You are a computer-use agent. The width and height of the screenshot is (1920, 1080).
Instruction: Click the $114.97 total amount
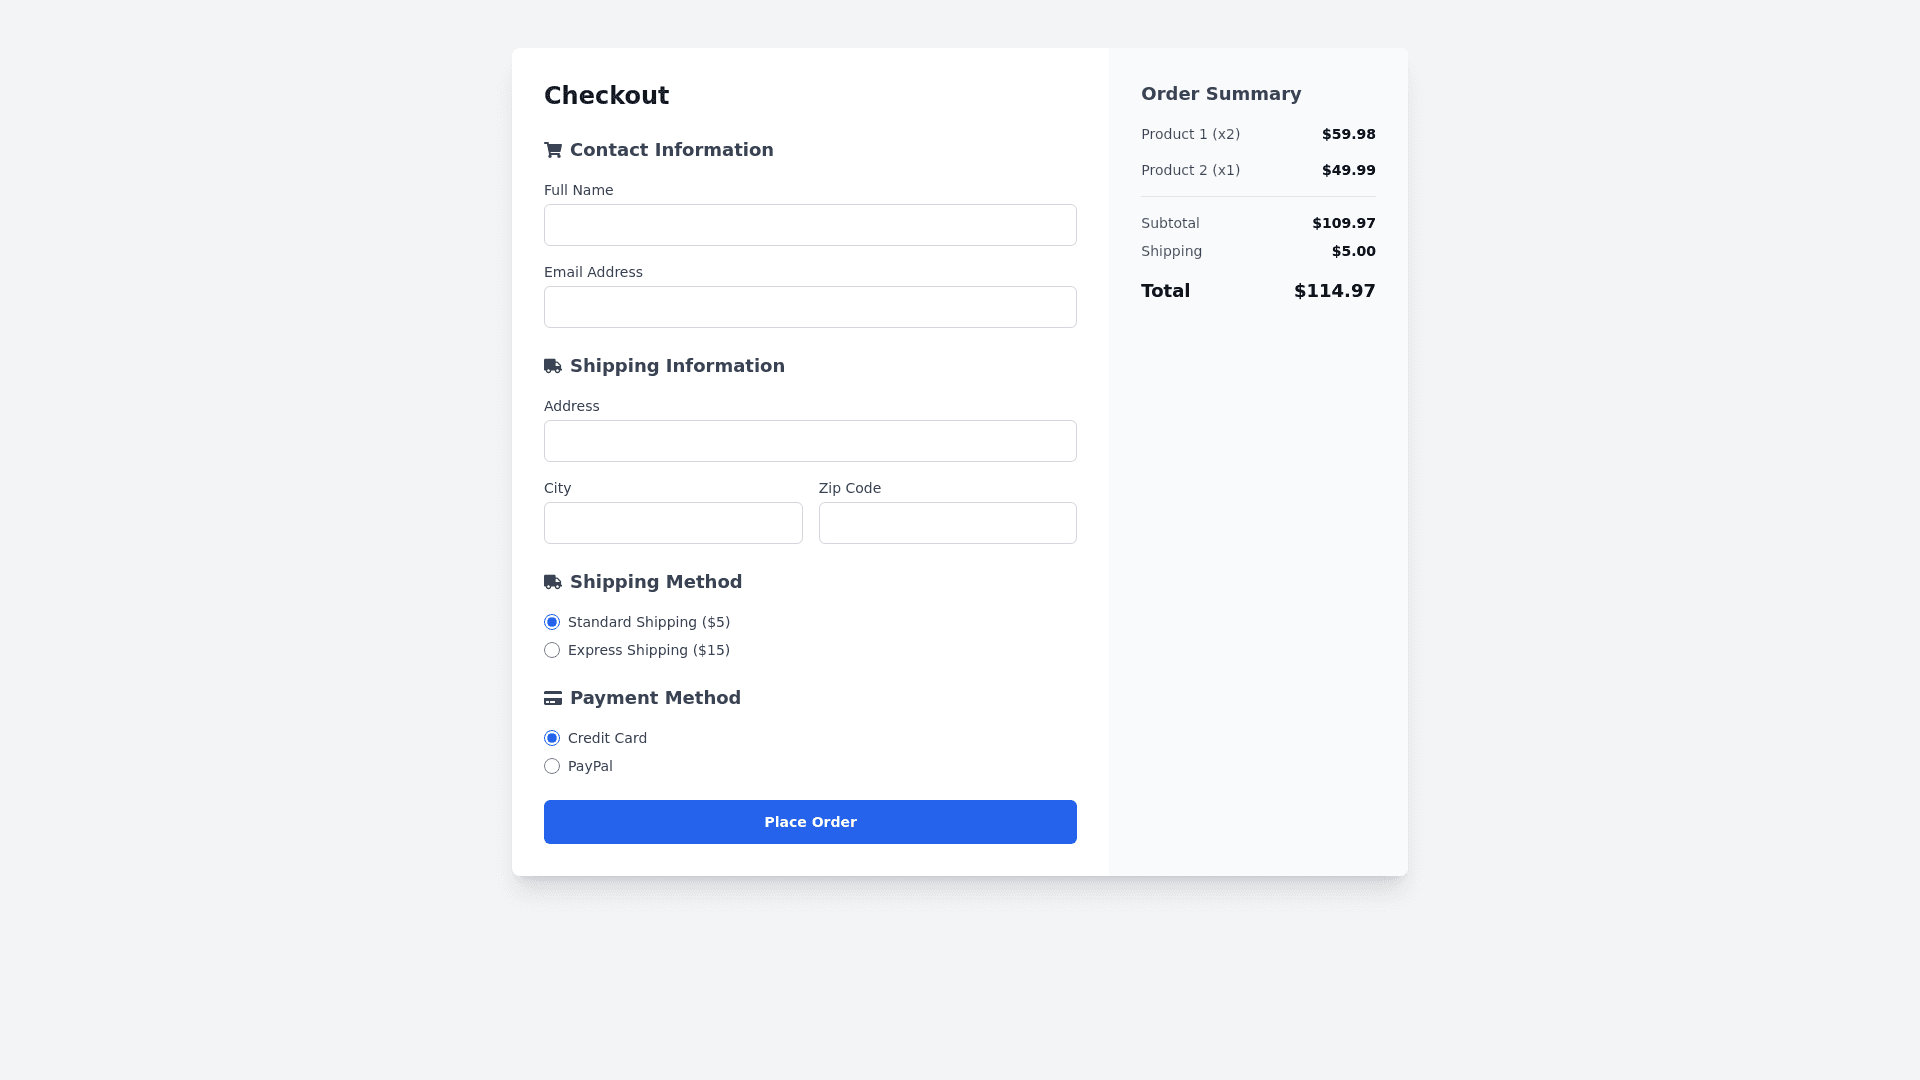pos(1334,291)
